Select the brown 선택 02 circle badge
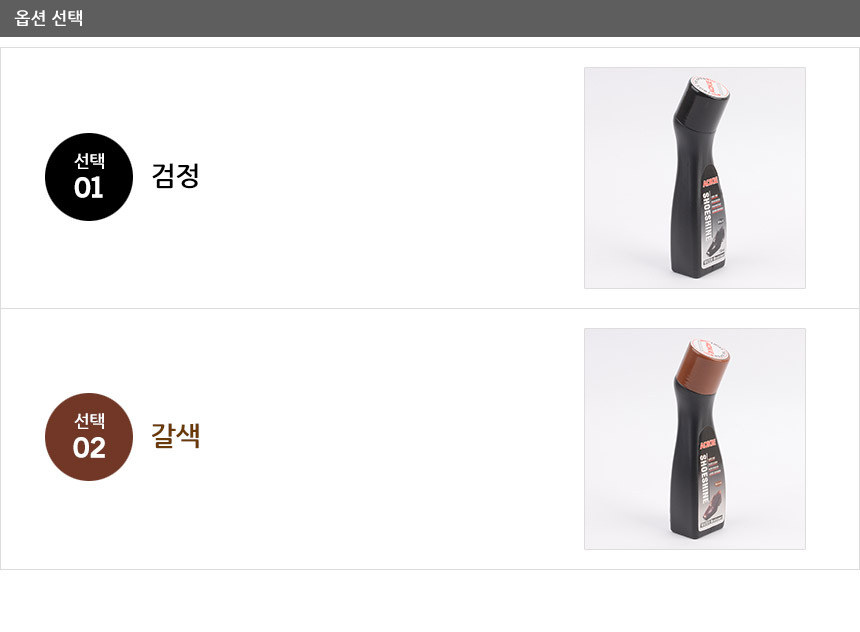This screenshot has width=860, height=632. click(89, 437)
